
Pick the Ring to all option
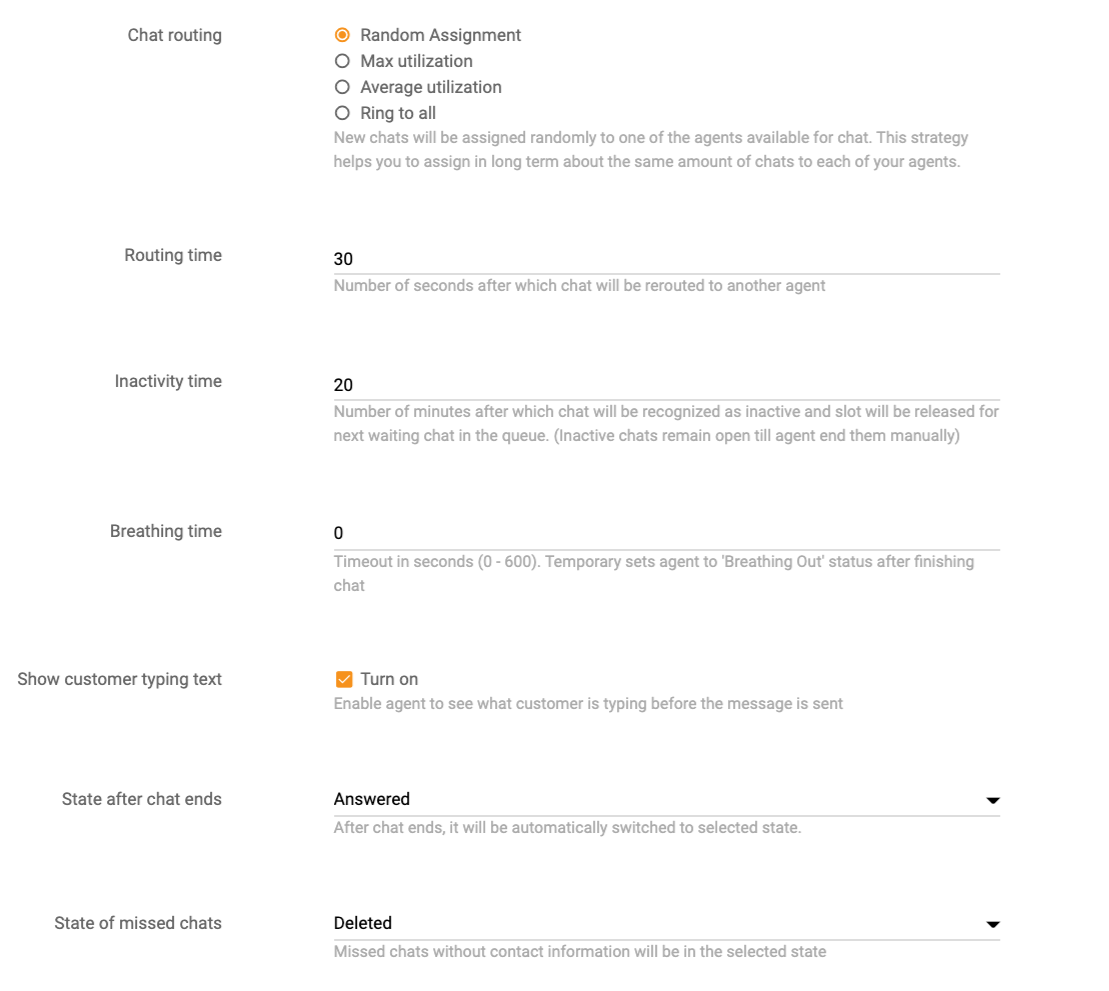[x=343, y=113]
